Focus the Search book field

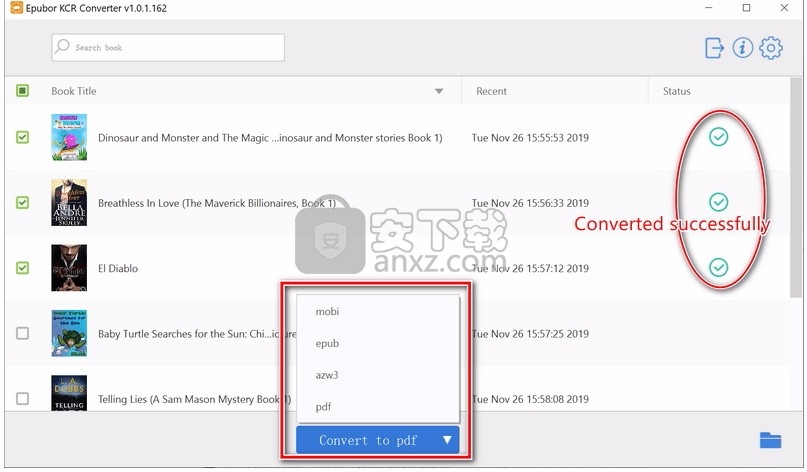tap(168, 47)
